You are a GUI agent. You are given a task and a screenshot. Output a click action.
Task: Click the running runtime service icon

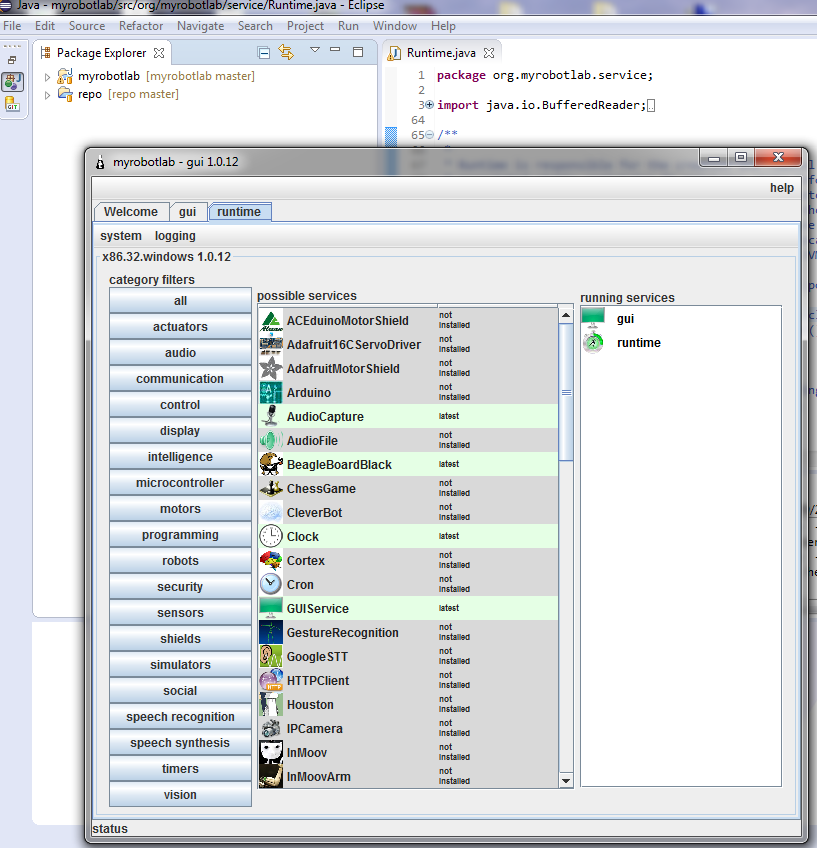click(x=593, y=342)
